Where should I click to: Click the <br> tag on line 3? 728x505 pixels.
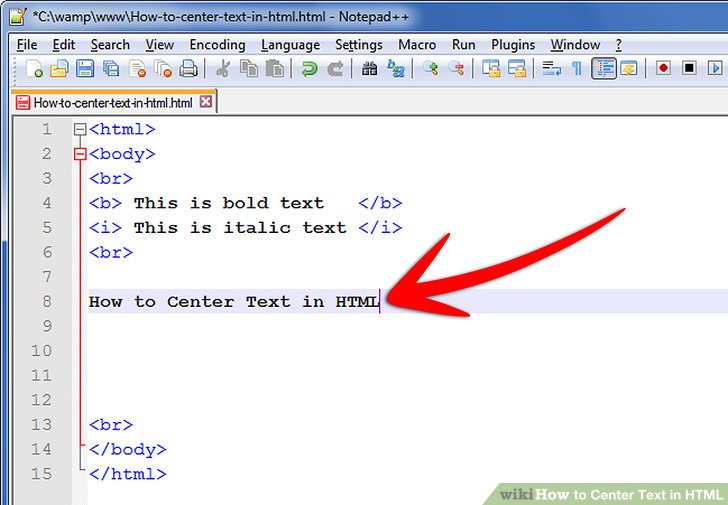click(111, 178)
